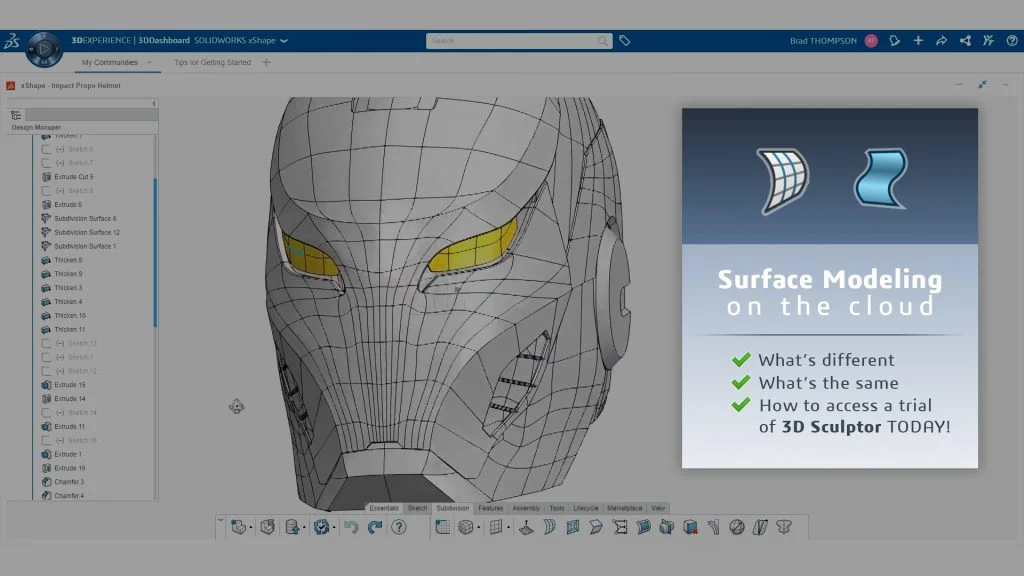The image size is (1024, 576).
Task: Open the Features ribbon tab
Action: click(491, 508)
